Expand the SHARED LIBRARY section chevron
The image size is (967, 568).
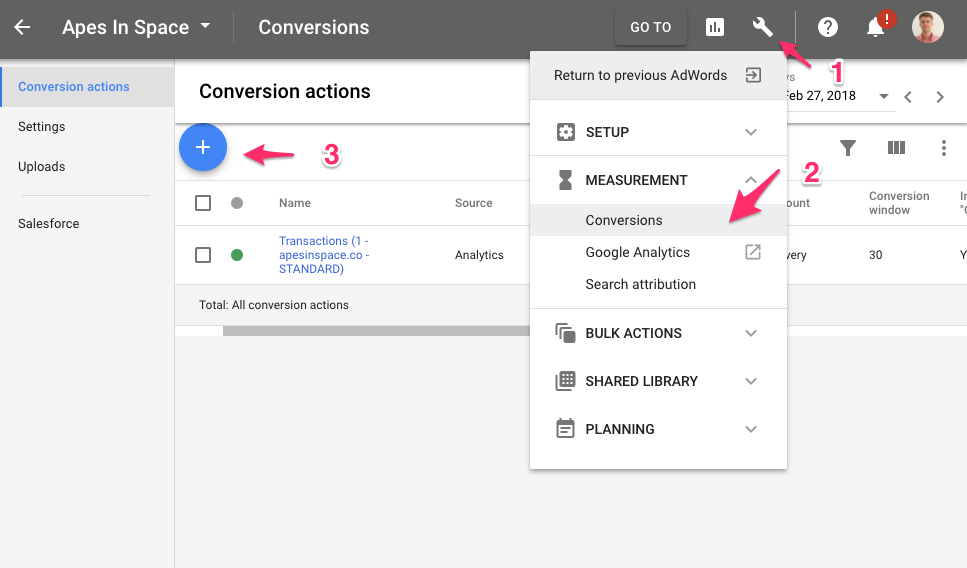pyautogui.click(x=751, y=381)
